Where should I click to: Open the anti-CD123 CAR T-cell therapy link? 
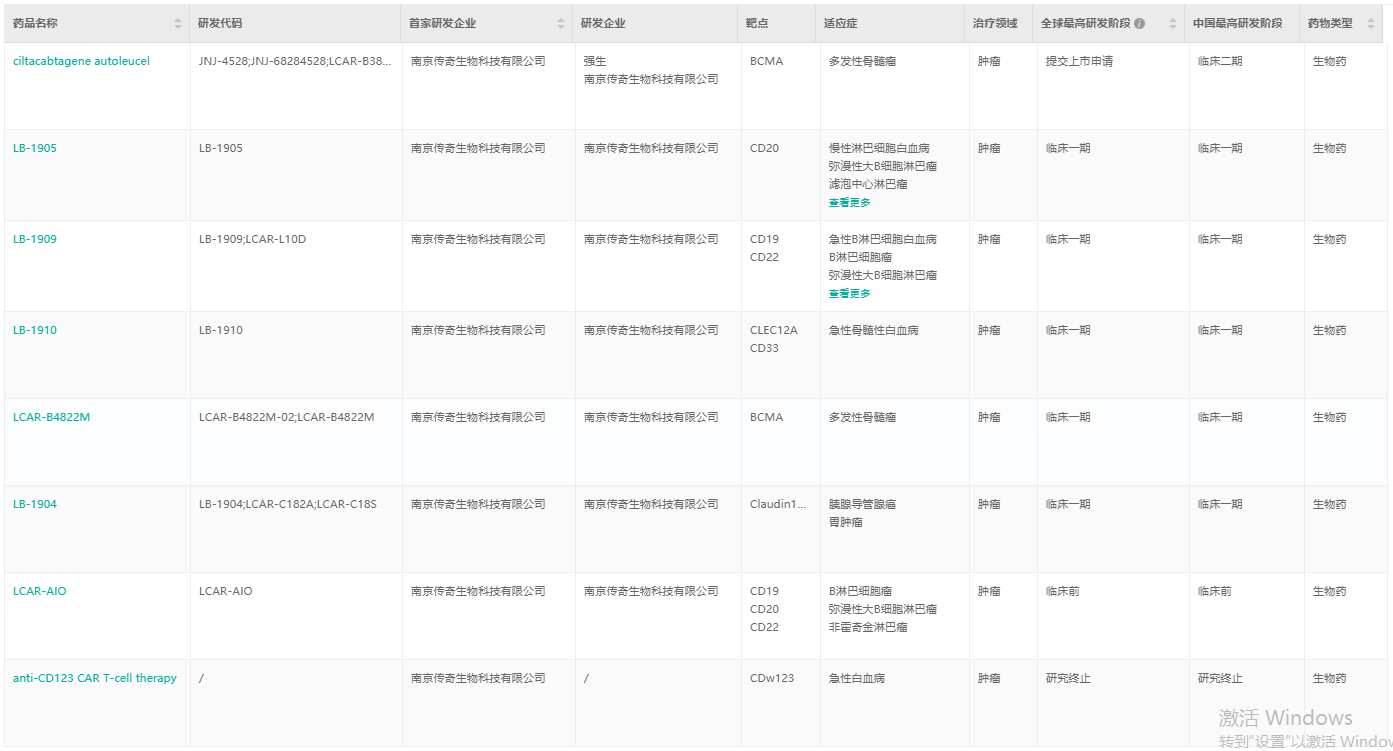tap(95, 678)
